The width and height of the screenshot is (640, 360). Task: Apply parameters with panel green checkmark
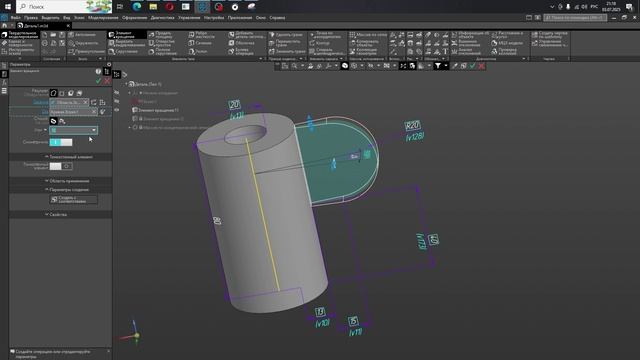tap(98, 81)
